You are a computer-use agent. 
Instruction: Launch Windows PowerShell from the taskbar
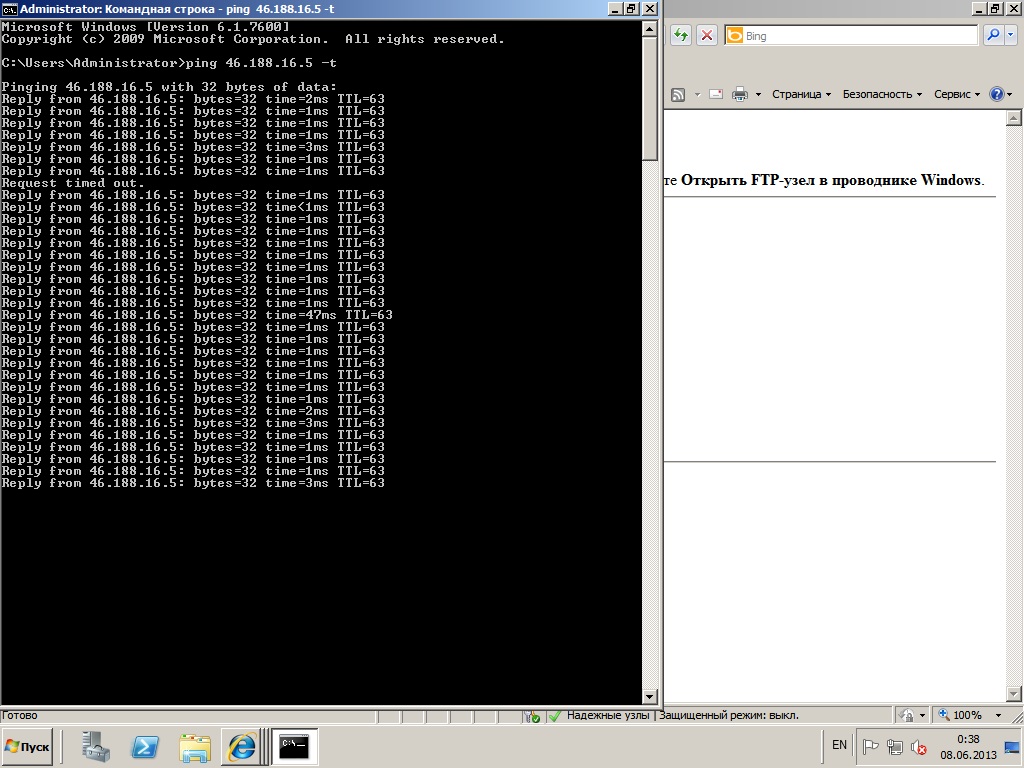coord(146,745)
